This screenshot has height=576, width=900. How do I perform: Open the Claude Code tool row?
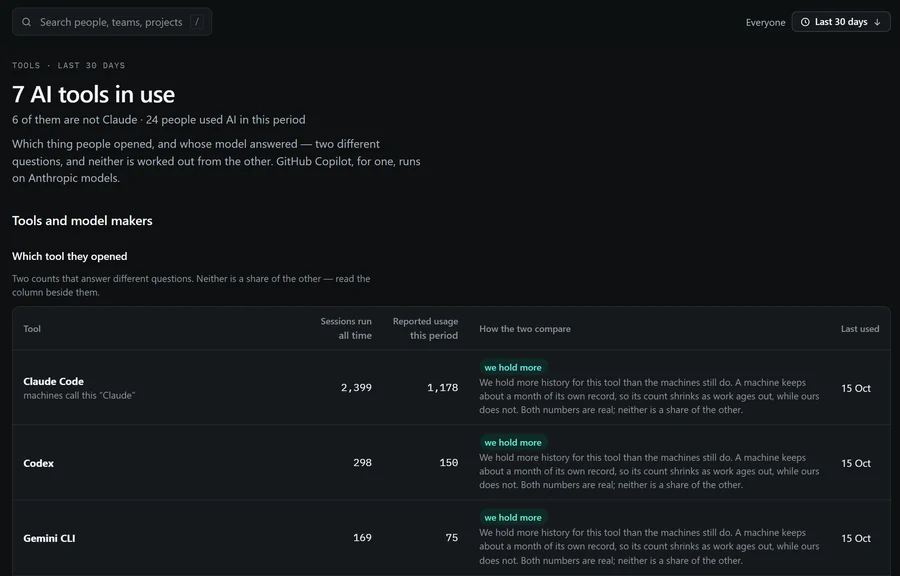[451, 387]
